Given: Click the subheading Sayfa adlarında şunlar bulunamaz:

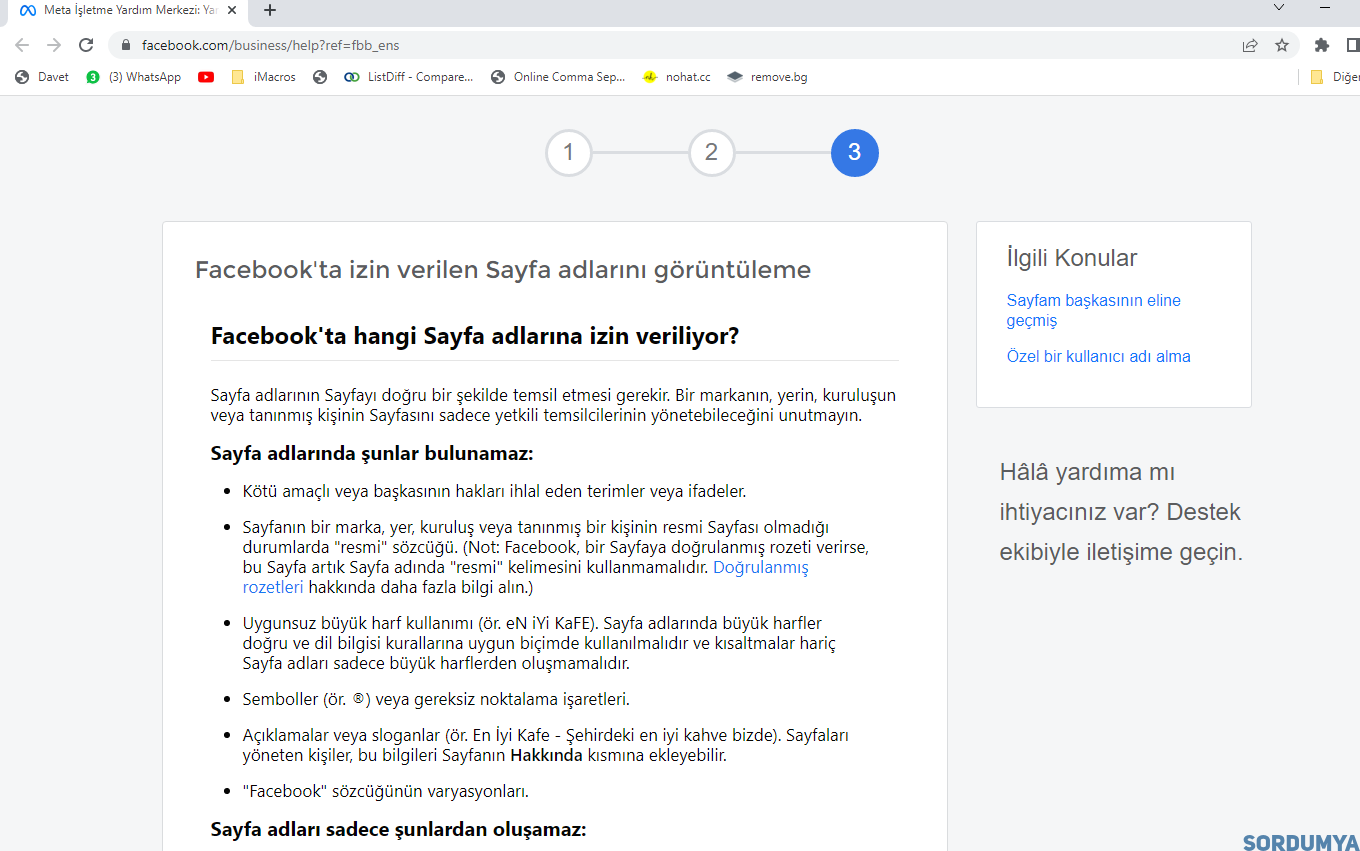Looking at the screenshot, I should pyautogui.click(x=372, y=453).
